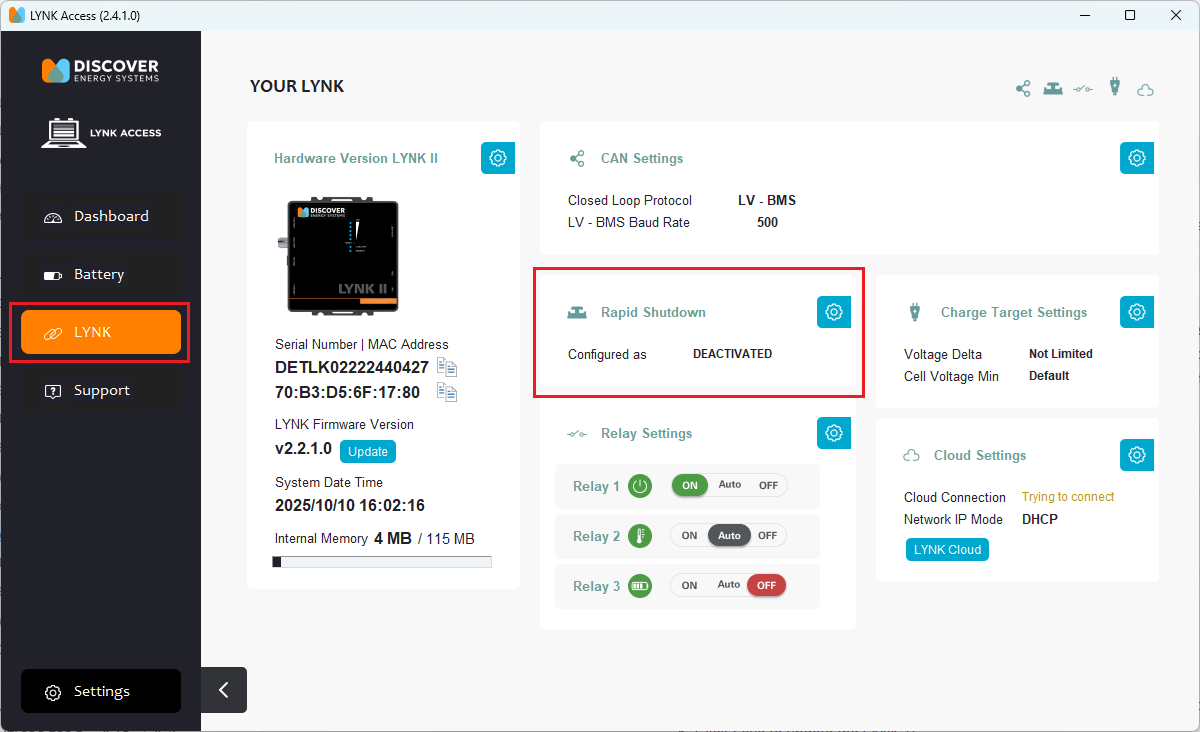The height and width of the screenshot is (732, 1200).
Task: Open Cloud Settings gear icon
Action: 1136,455
